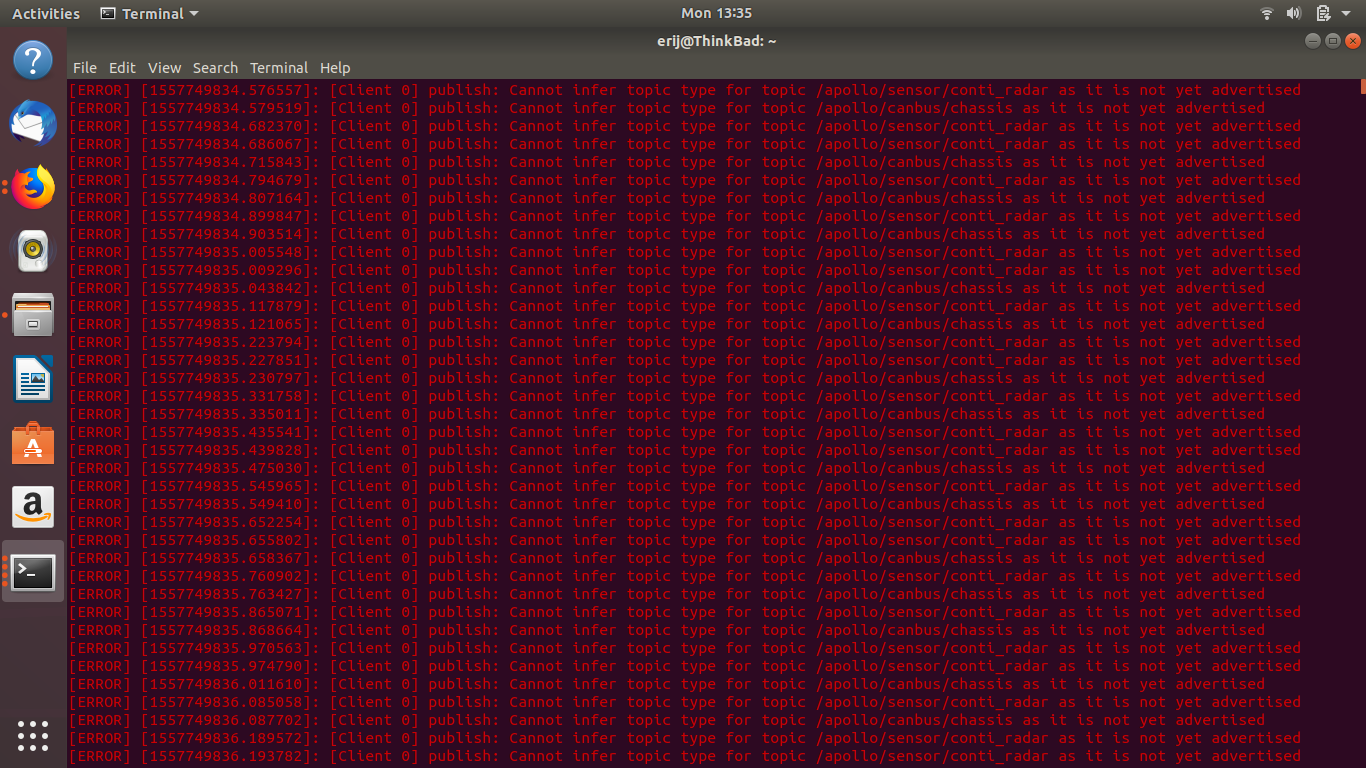This screenshot has height=768, width=1366.
Task: Open the system menu dropdown arrow
Action: pyautogui.click(x=1348, y=14)
